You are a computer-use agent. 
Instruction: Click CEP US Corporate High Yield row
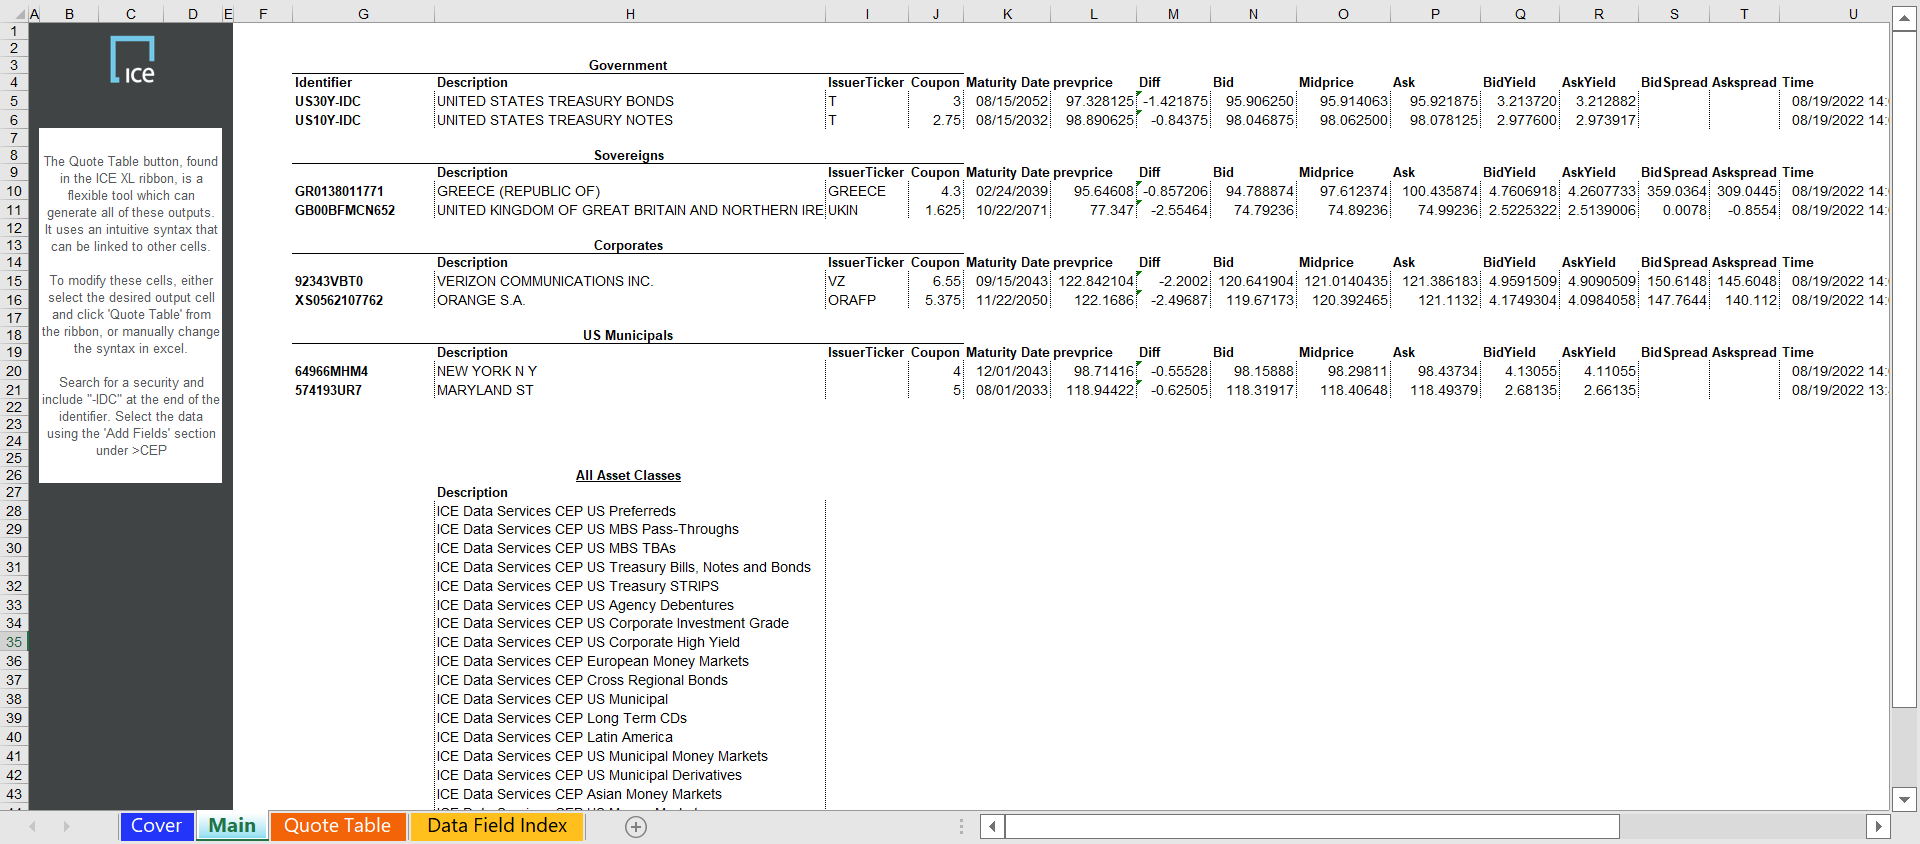[630, 642]
